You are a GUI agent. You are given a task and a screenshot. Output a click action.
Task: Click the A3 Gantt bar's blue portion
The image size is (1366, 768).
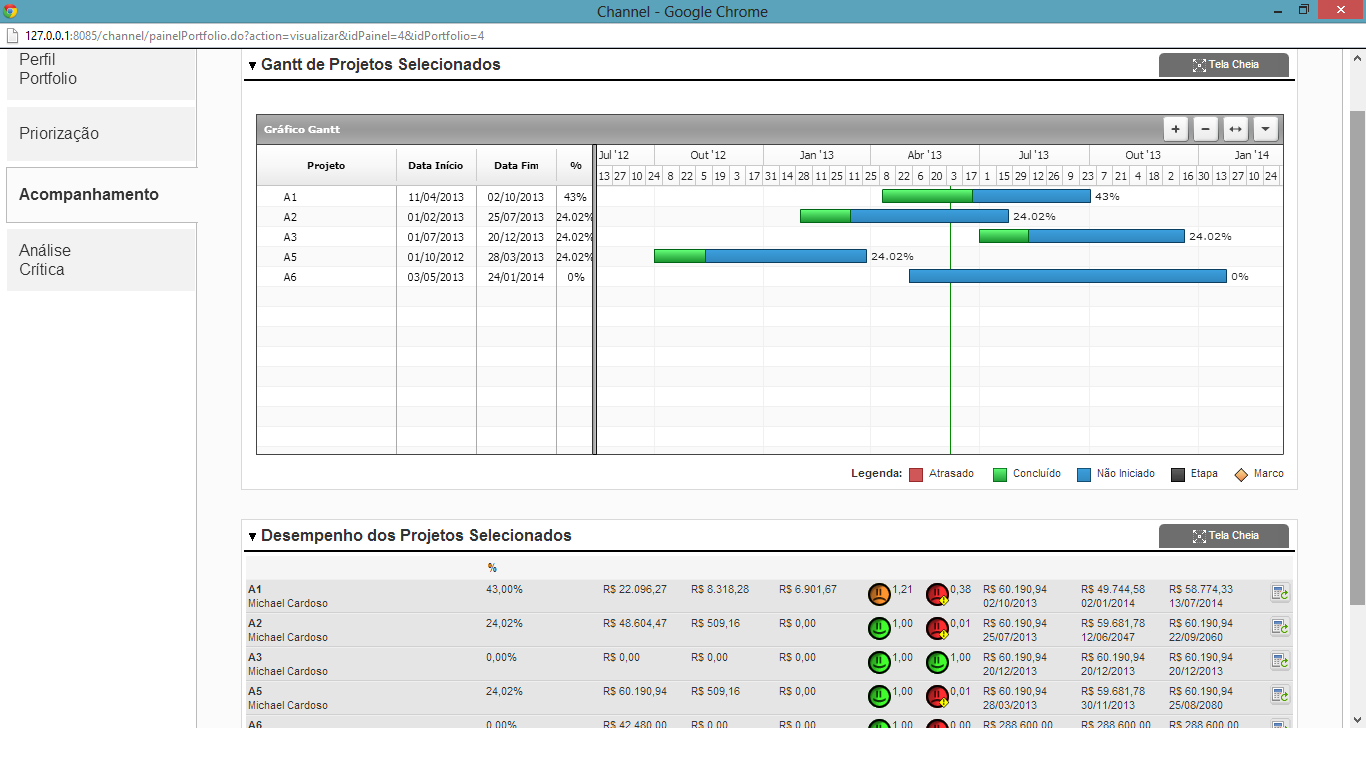click(x=1106, y=236)
